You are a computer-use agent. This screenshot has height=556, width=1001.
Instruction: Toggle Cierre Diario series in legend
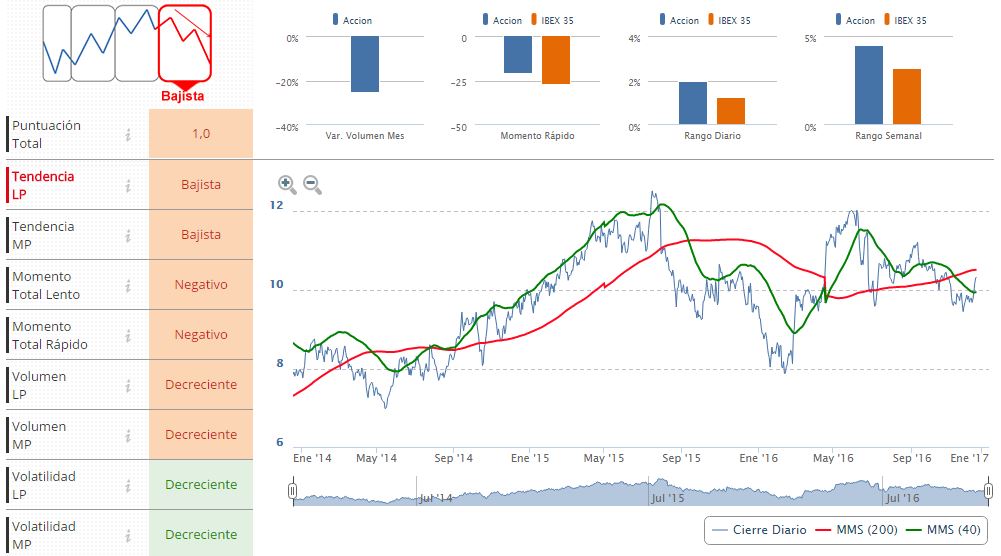point(762,530)
